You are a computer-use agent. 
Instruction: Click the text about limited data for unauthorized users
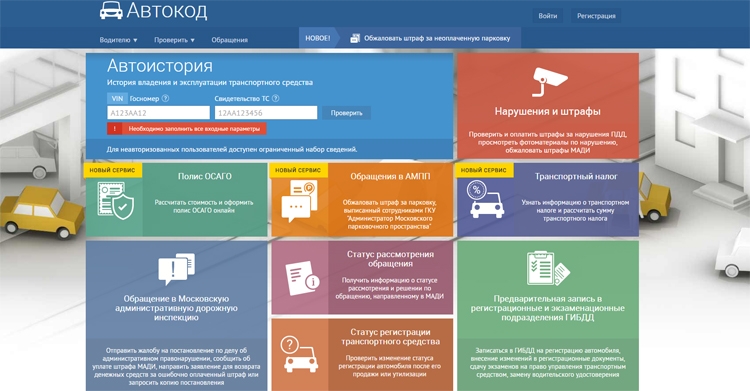232,149
